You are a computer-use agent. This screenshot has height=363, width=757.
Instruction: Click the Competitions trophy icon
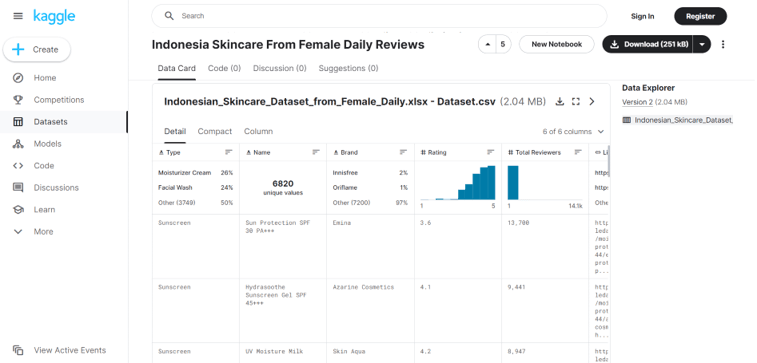18,100
